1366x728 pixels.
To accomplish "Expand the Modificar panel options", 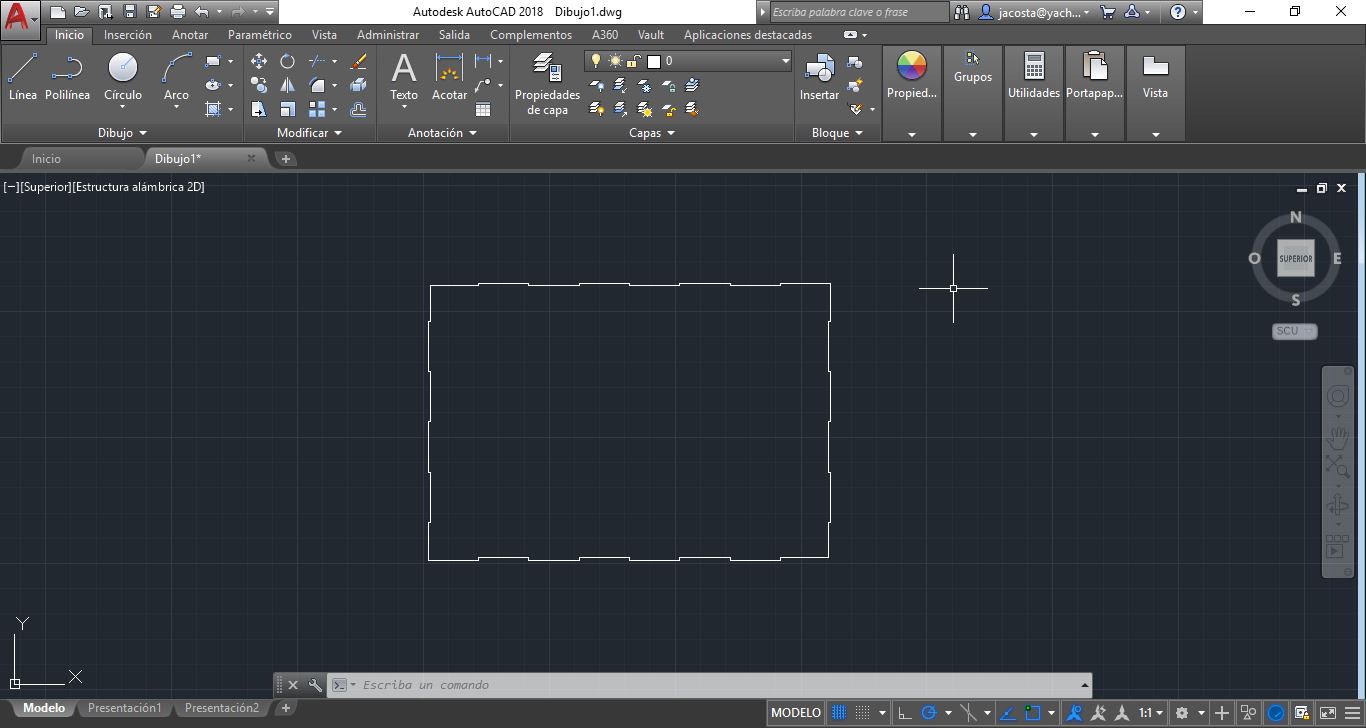I will click(x=310, y=133).
